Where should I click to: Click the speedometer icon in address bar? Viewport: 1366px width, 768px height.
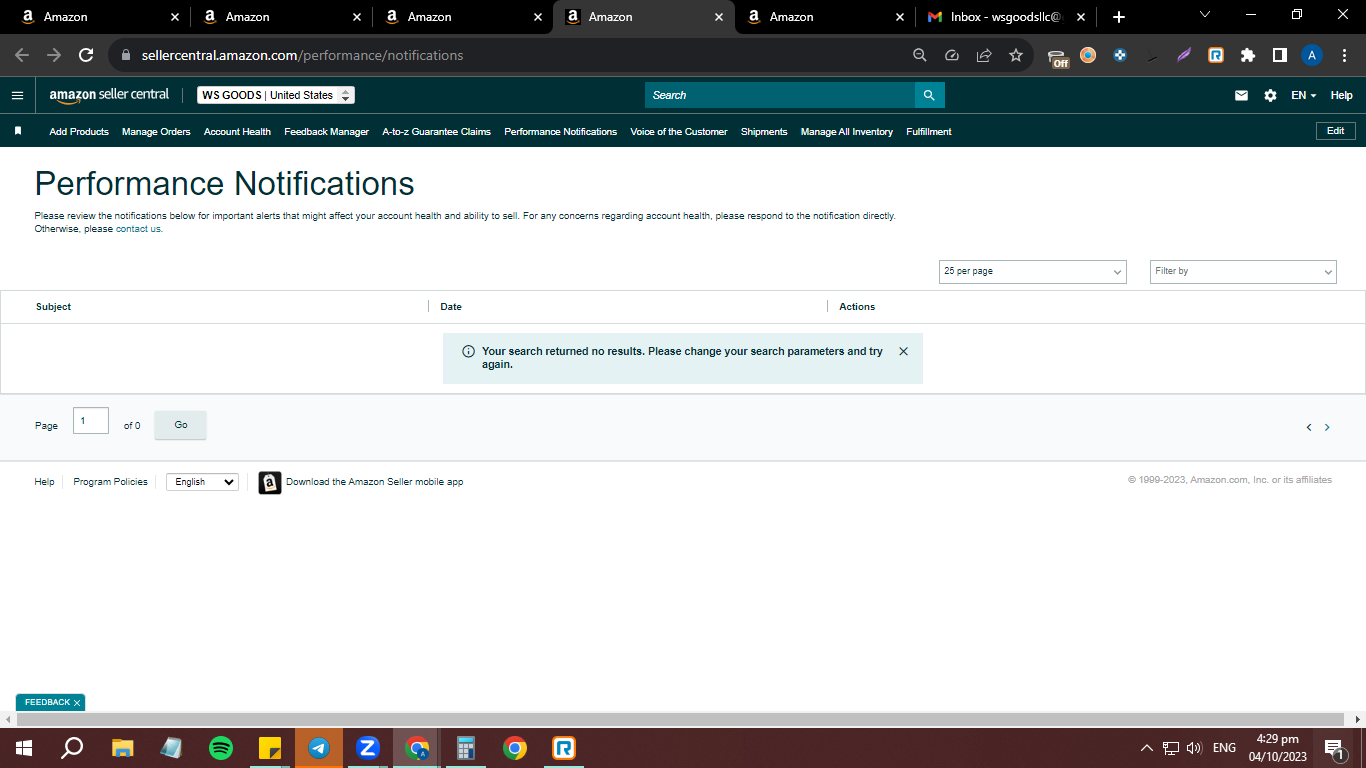(952, 55)
